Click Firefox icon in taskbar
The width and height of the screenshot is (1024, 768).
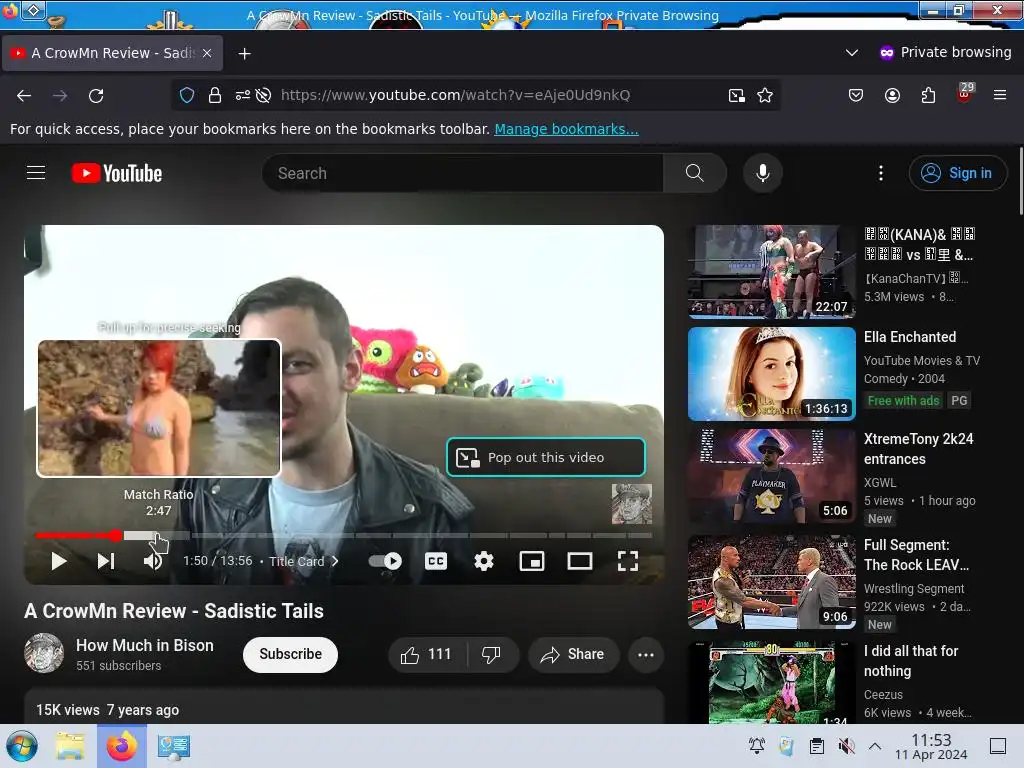[x=121, y=746]
